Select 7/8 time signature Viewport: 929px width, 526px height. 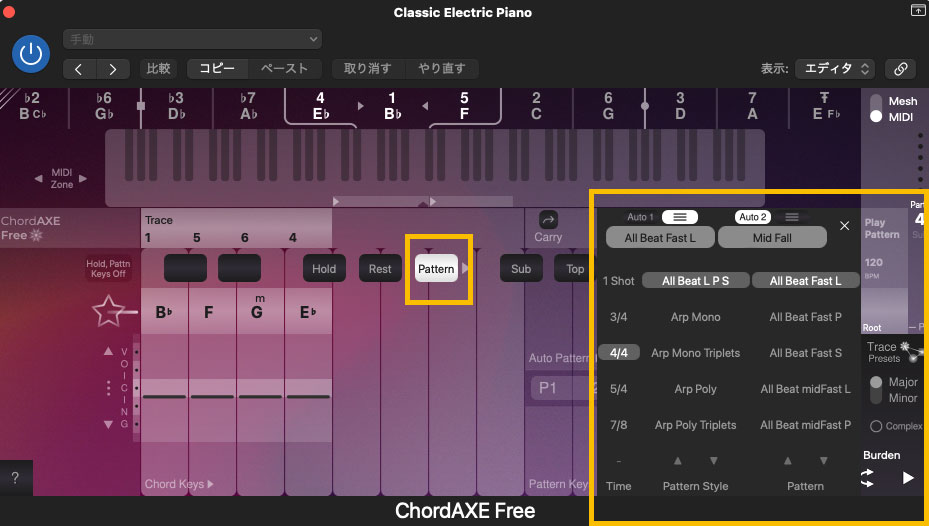619,425
